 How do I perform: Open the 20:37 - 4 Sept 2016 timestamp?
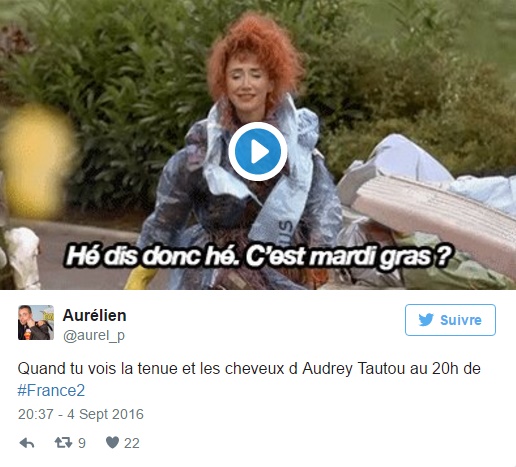pos(81,414)
